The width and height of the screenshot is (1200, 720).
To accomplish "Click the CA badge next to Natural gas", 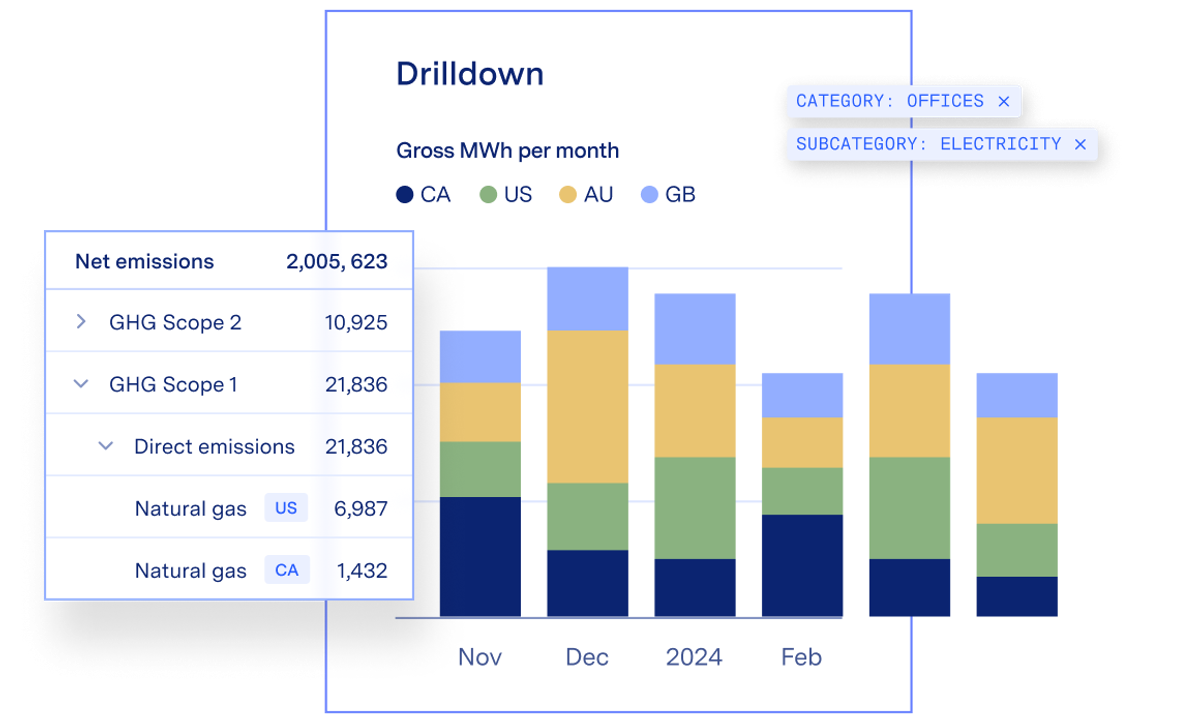I will pos(286,570).
